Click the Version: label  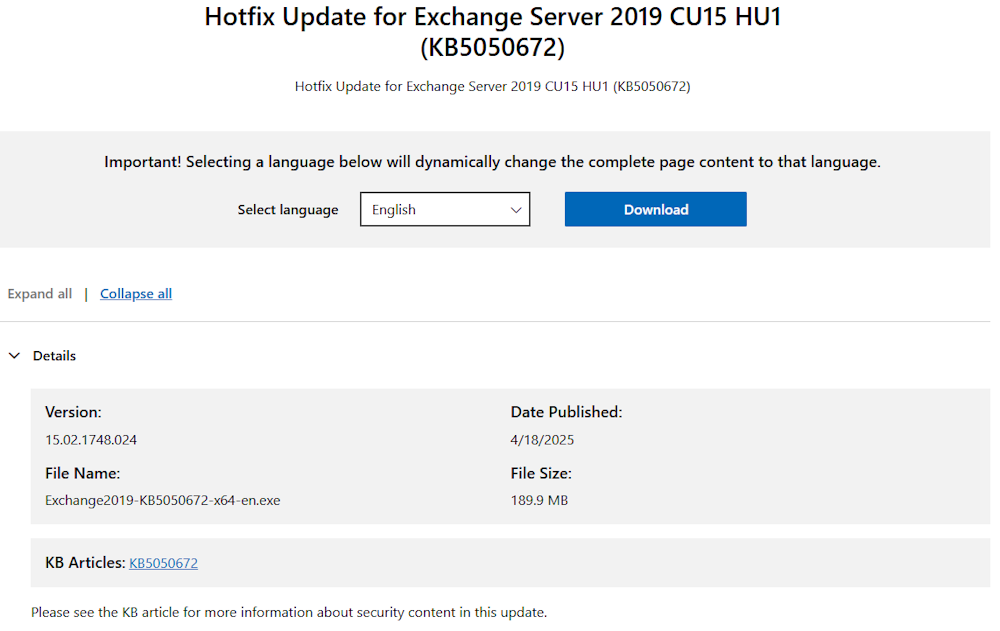(73, 412)
